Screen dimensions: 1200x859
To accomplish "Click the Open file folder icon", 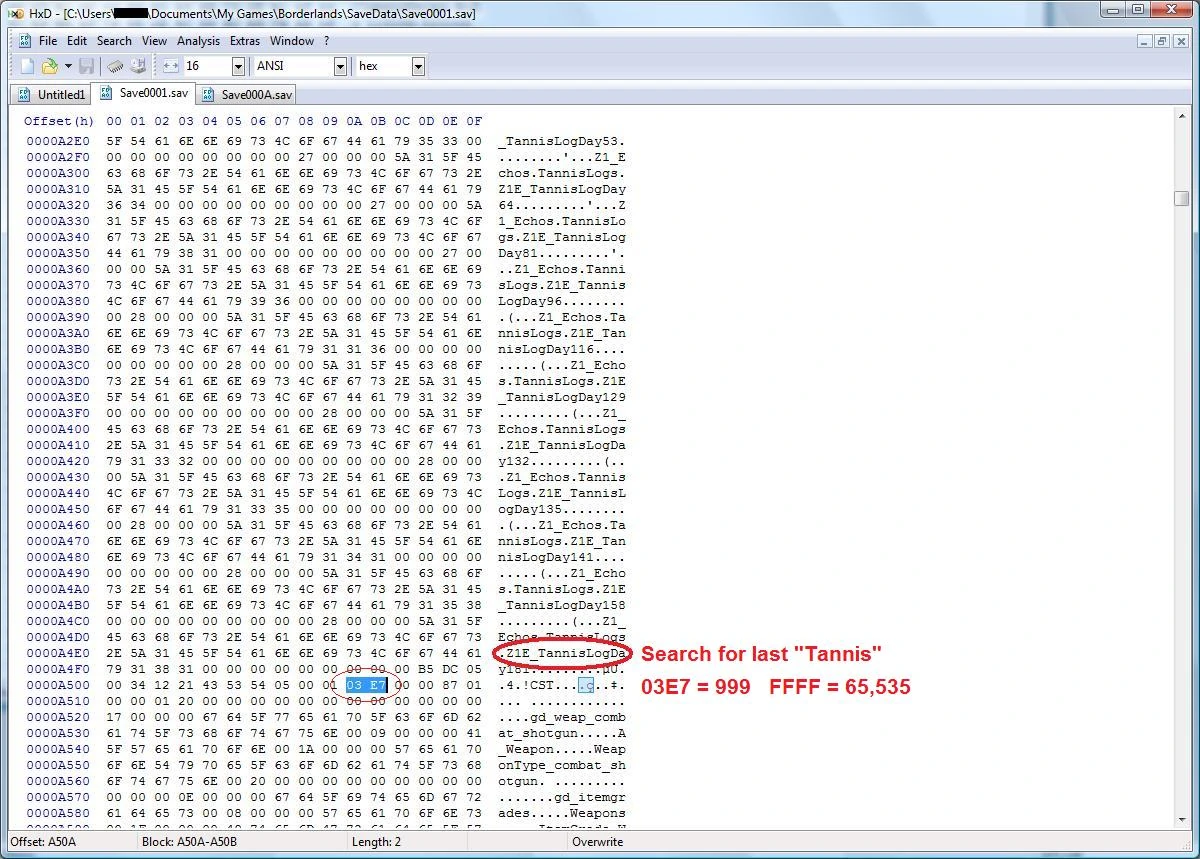I will 49,66.
